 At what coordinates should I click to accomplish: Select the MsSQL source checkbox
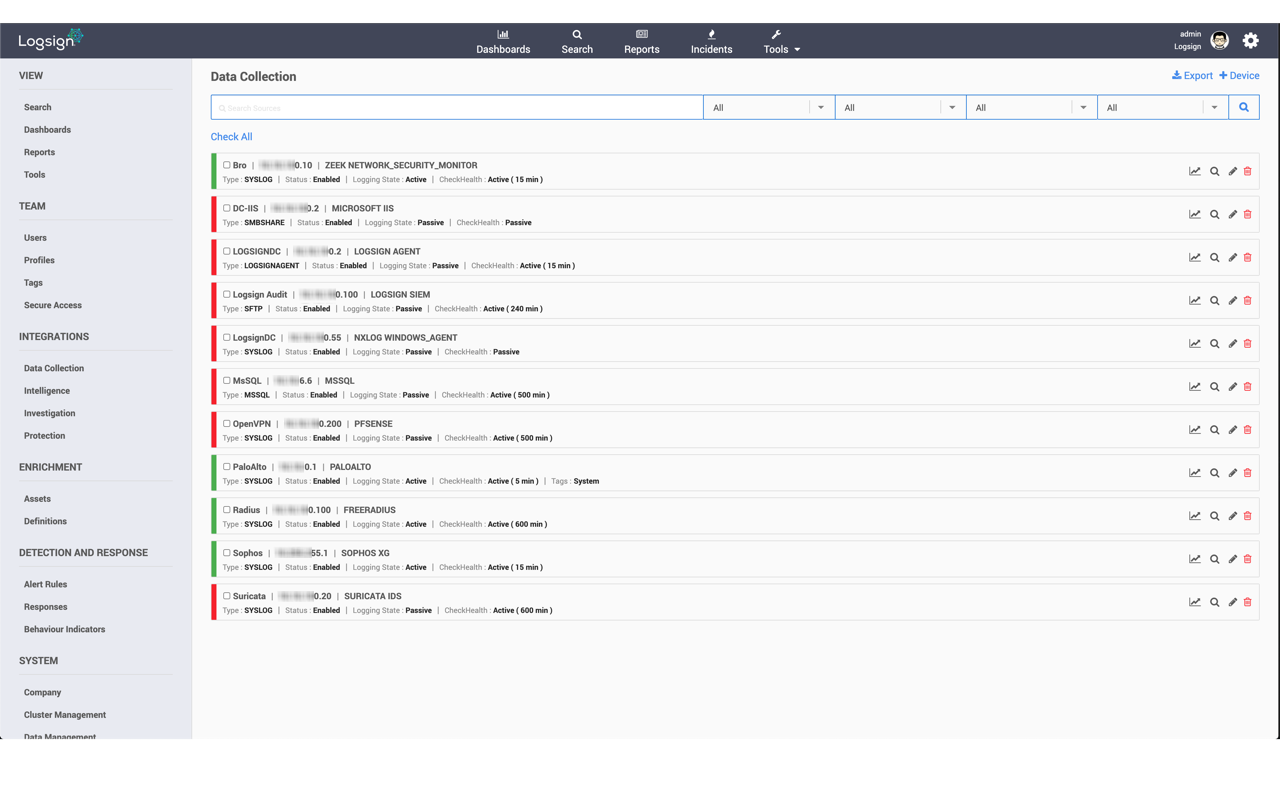tap(227, 380)
